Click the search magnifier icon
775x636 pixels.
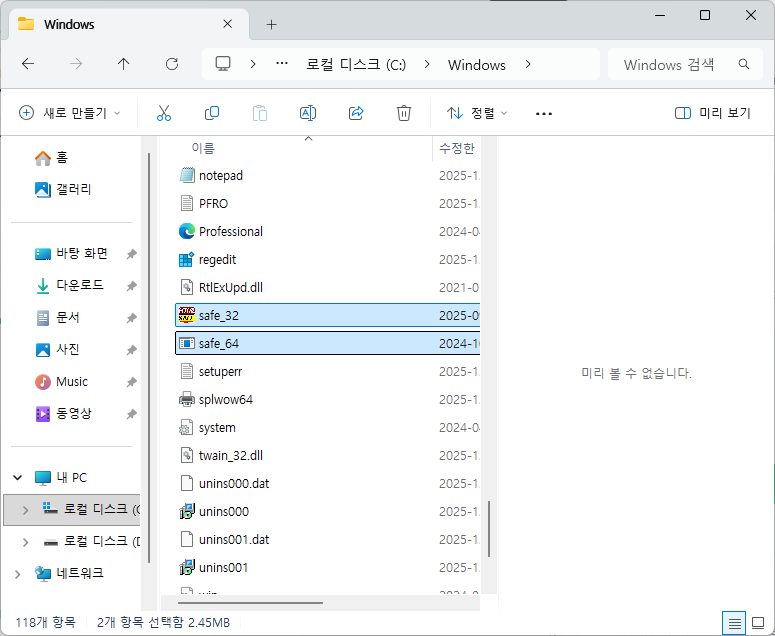click(743, 64)
